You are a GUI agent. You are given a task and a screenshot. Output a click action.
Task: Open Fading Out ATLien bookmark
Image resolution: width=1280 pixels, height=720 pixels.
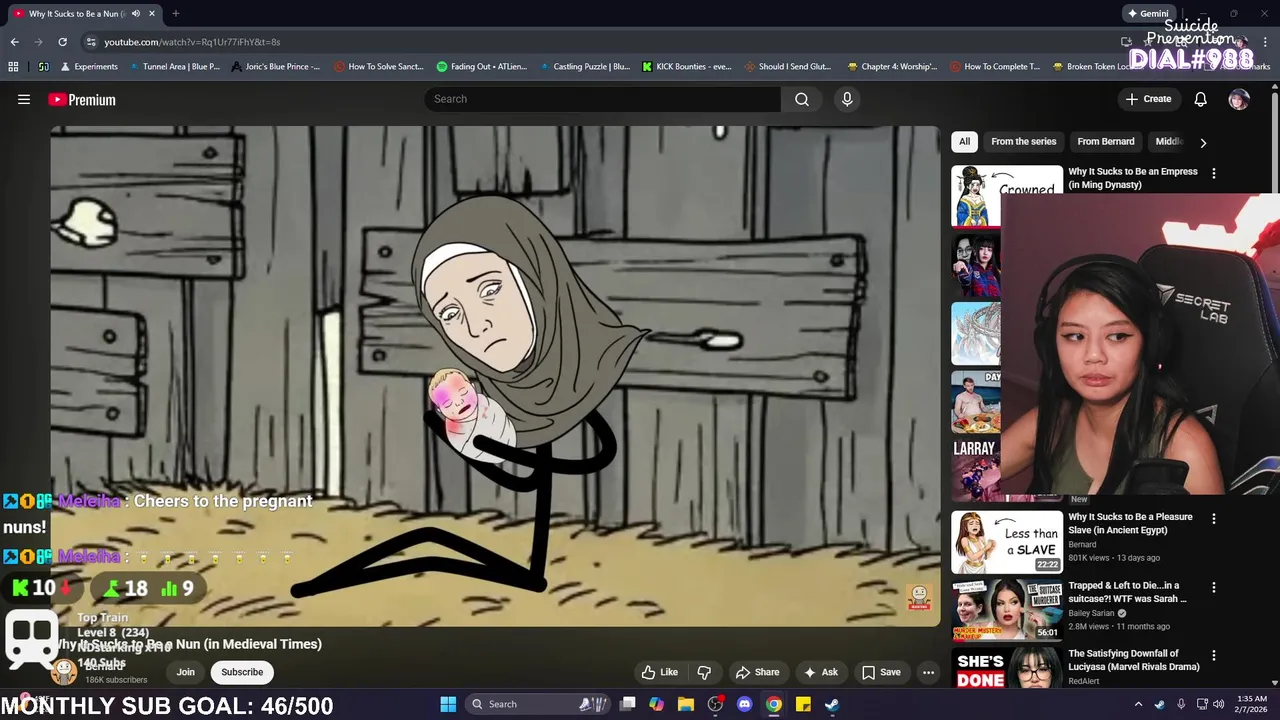click(x=482, y=67)
